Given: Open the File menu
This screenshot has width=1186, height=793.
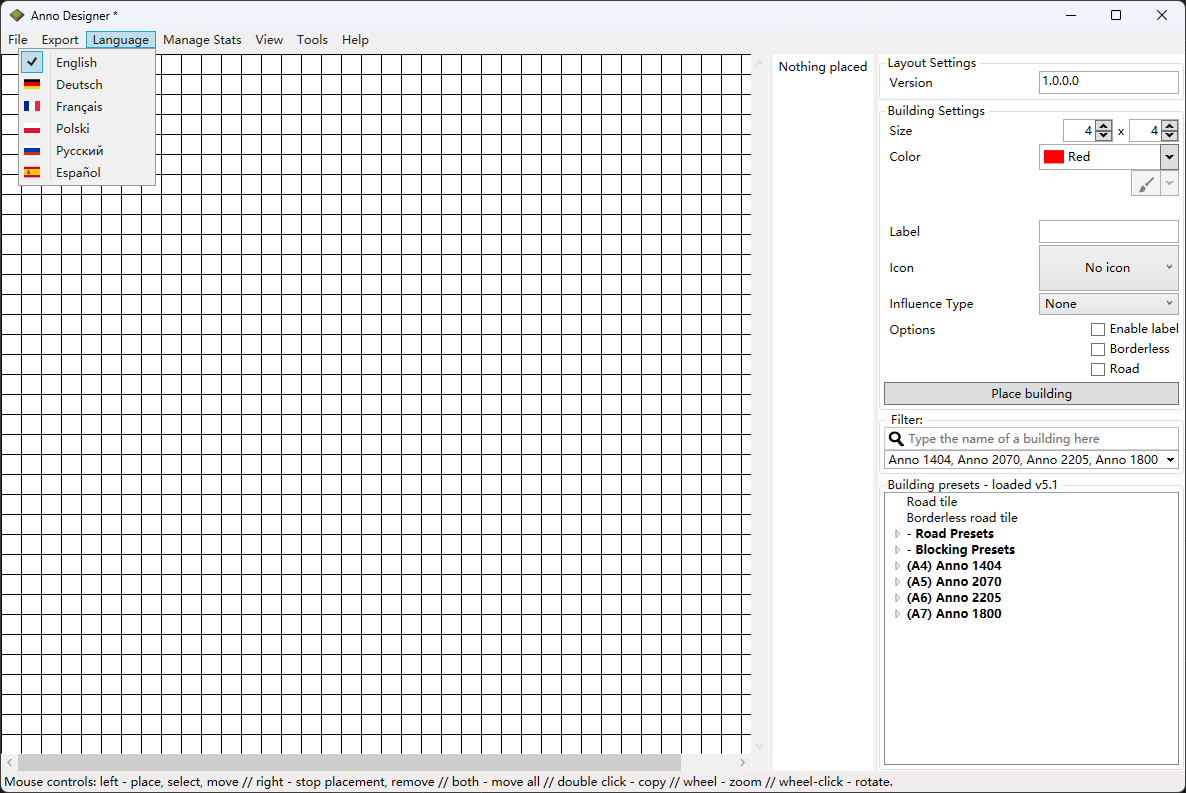Looking at the screenshot, I should point(17,40).
